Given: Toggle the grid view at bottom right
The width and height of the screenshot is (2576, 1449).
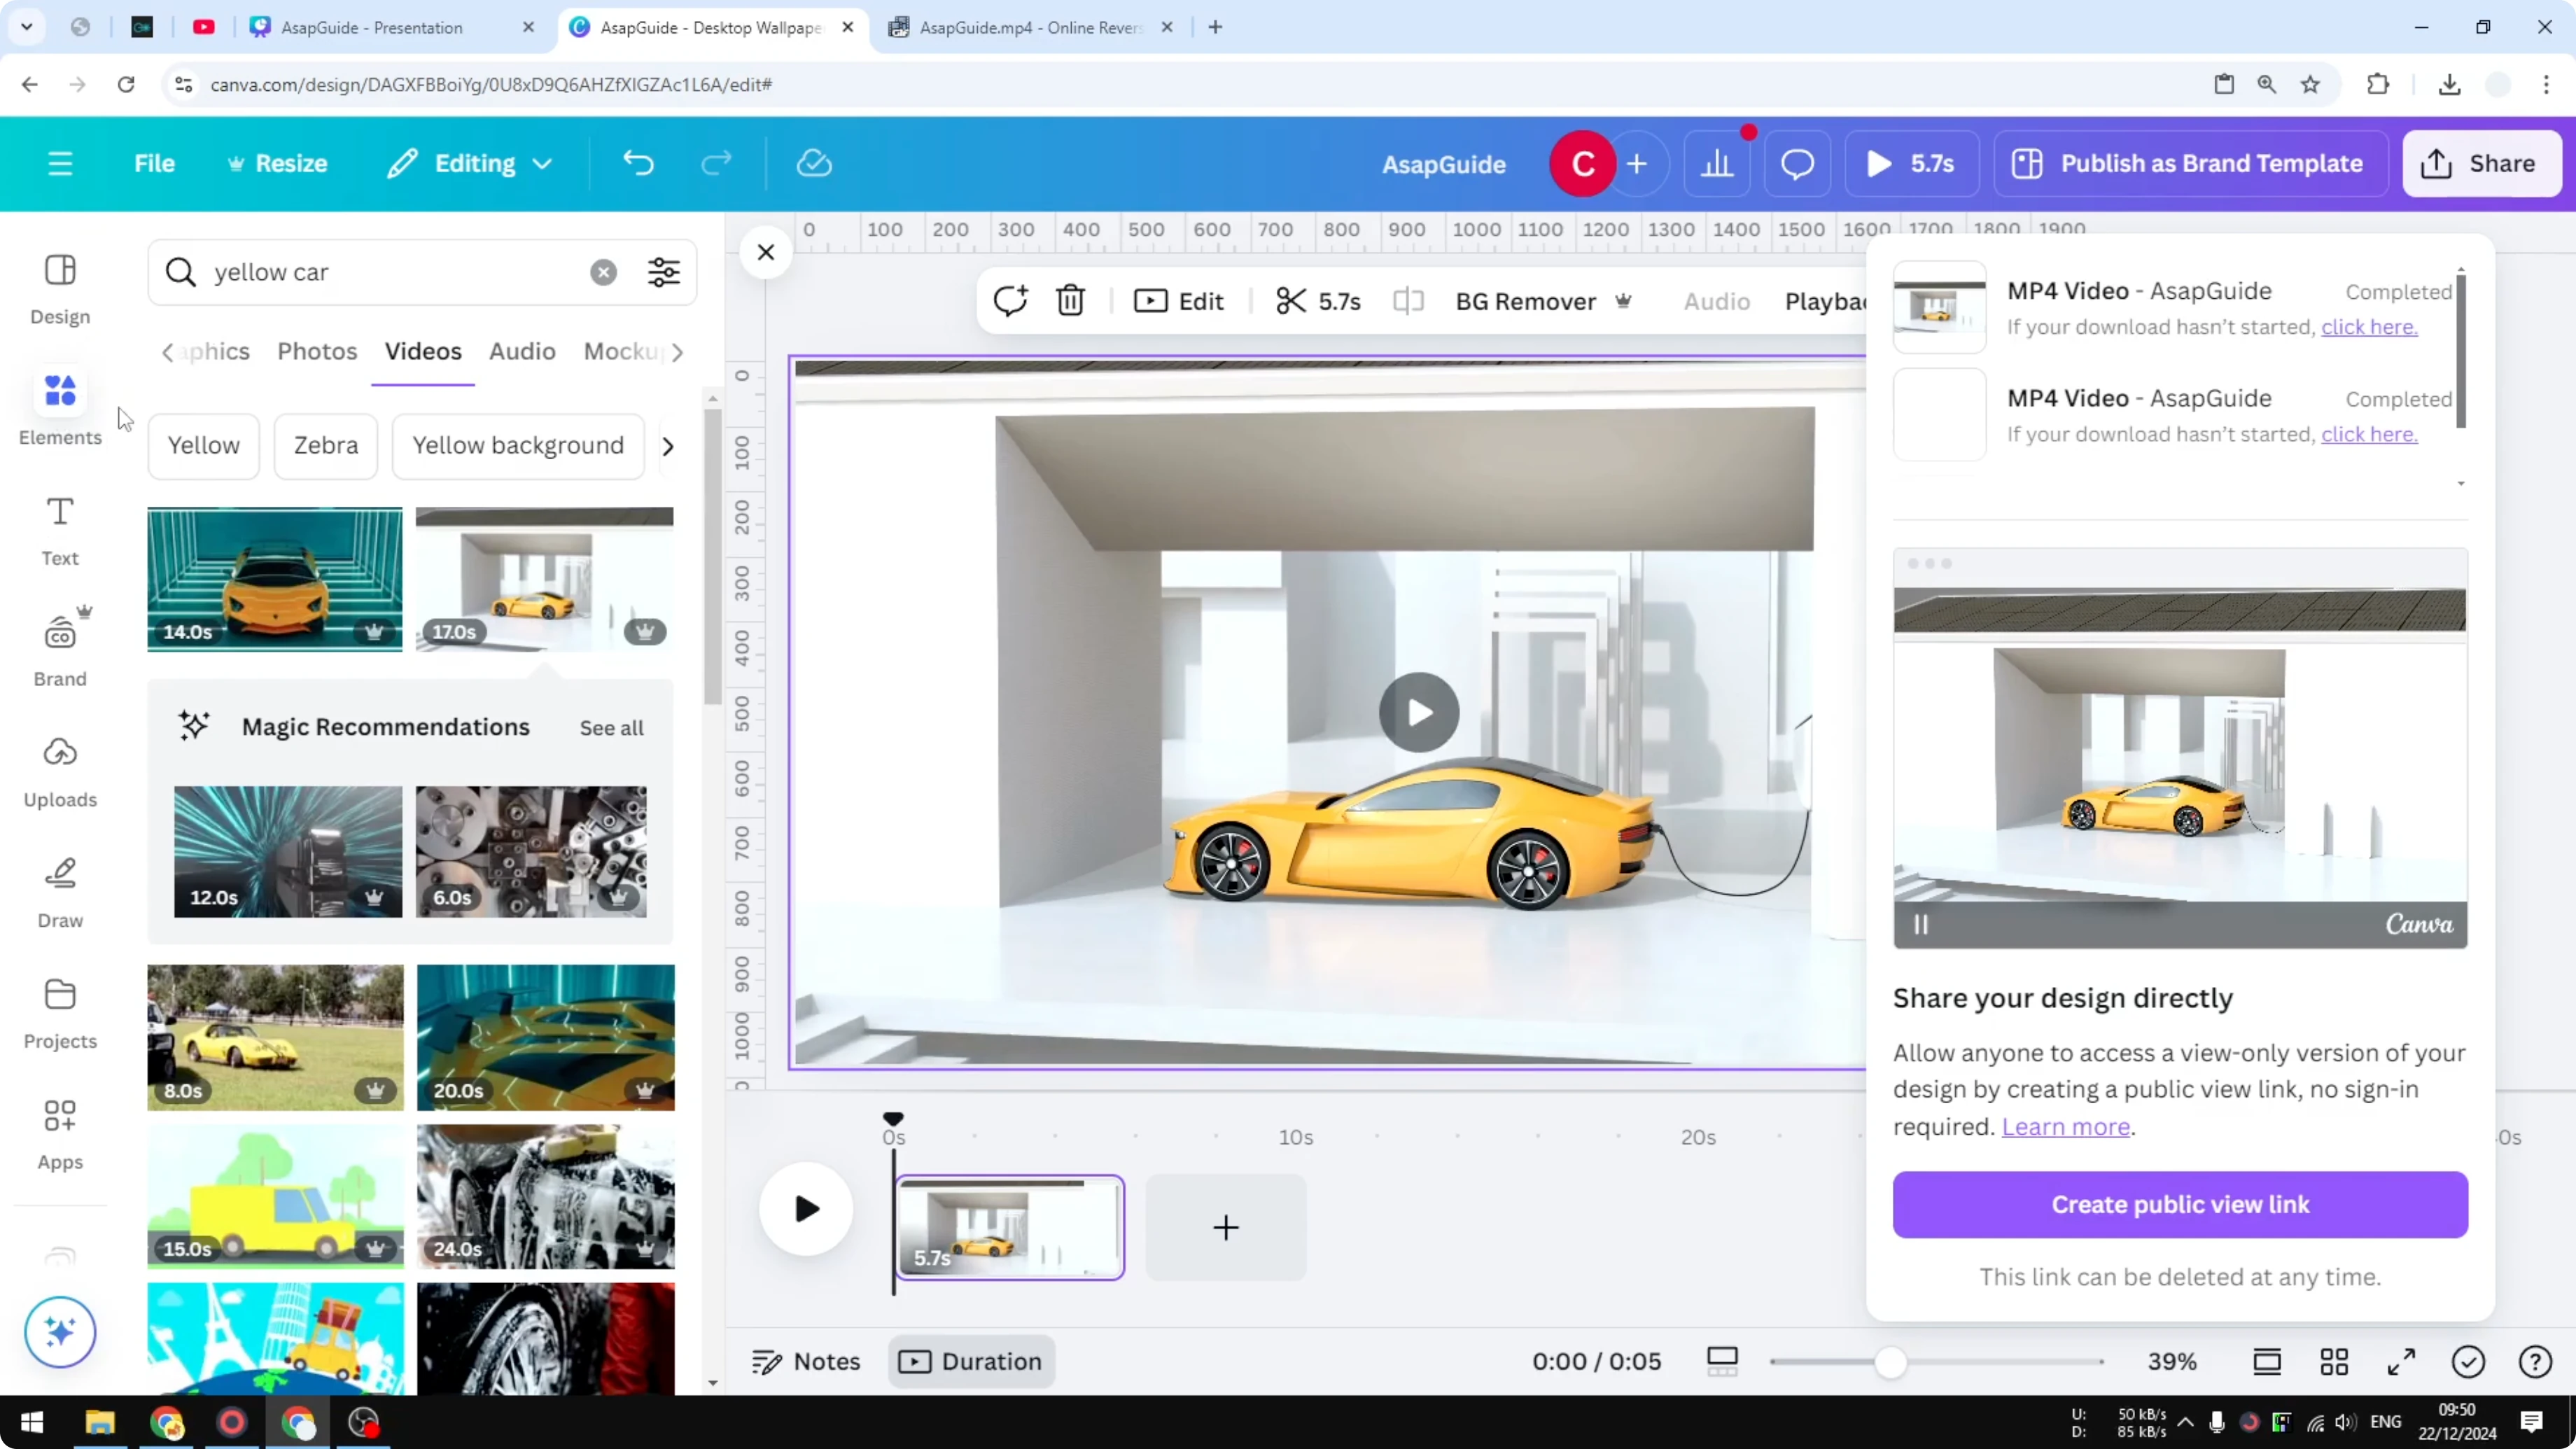Looking at the screenshot, I should pyautogui.click(x=2334, y=1361).
